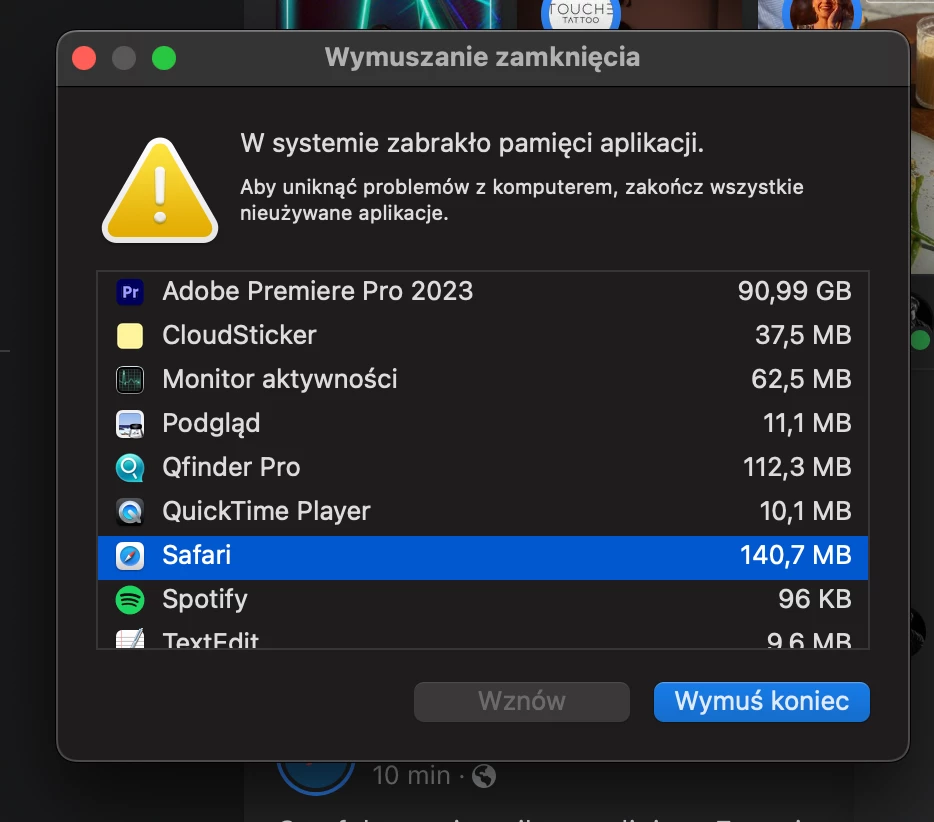The height and width of the screenshot is (822, 934).
Task: Click the green zoom window button
Action: 164,58
